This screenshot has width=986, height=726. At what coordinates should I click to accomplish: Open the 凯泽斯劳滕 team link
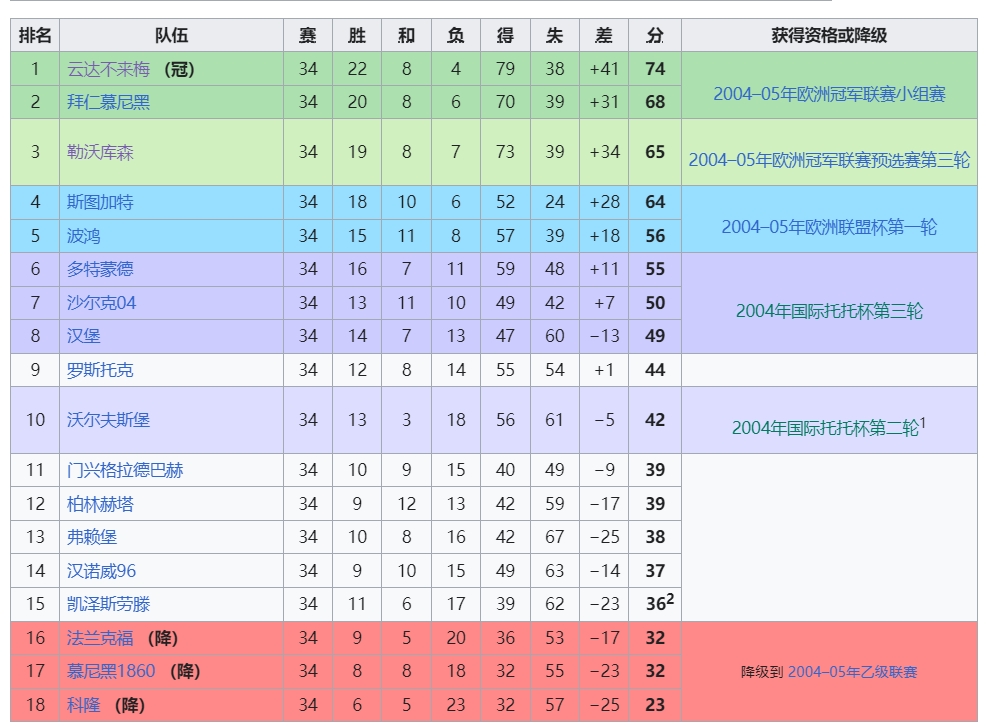tap(108, 604)
